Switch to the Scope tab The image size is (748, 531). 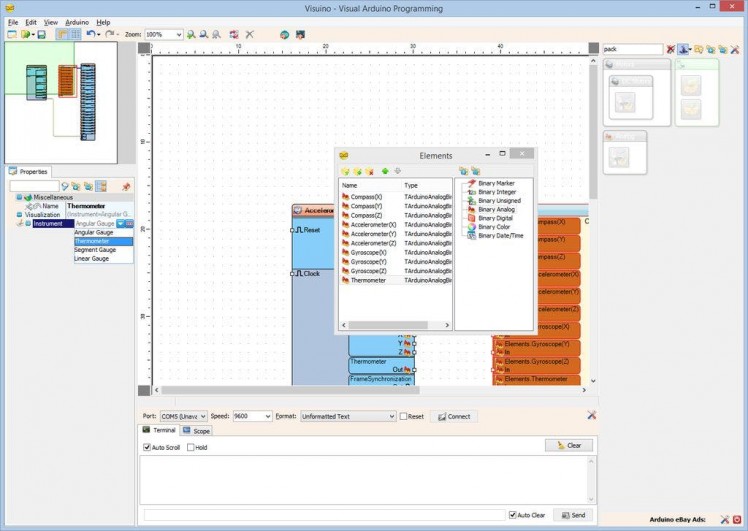tap(197, 431)
